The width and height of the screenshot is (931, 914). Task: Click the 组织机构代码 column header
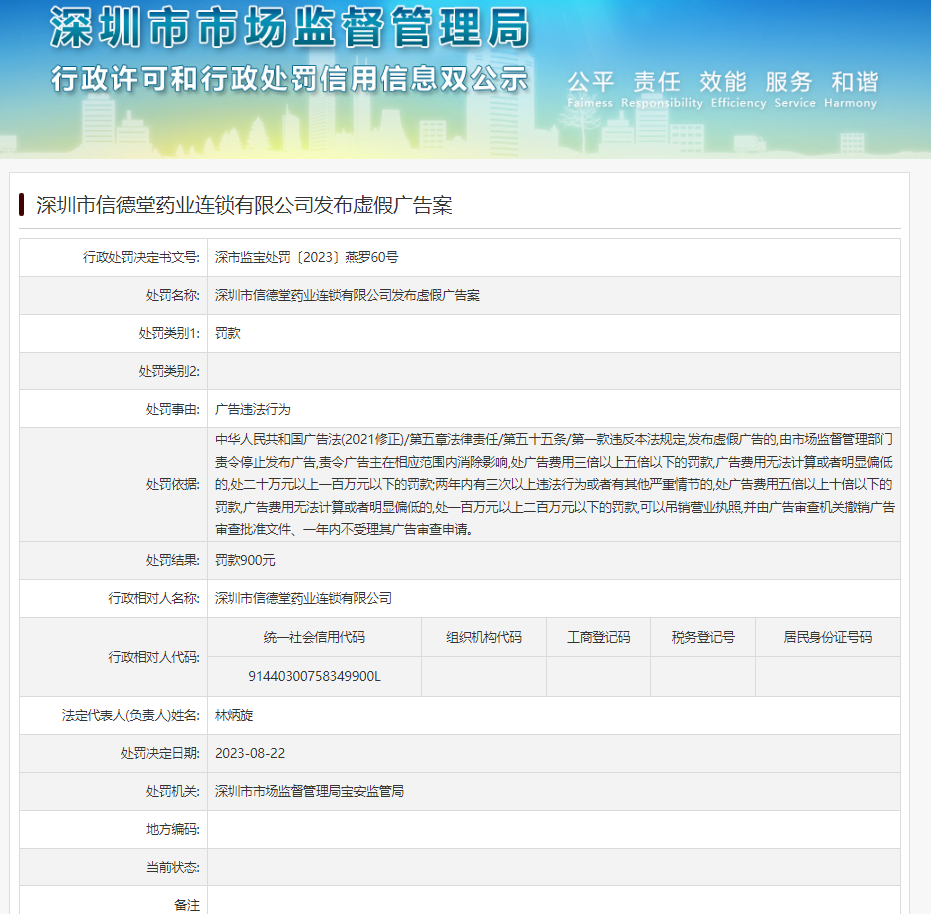[484, 637]
